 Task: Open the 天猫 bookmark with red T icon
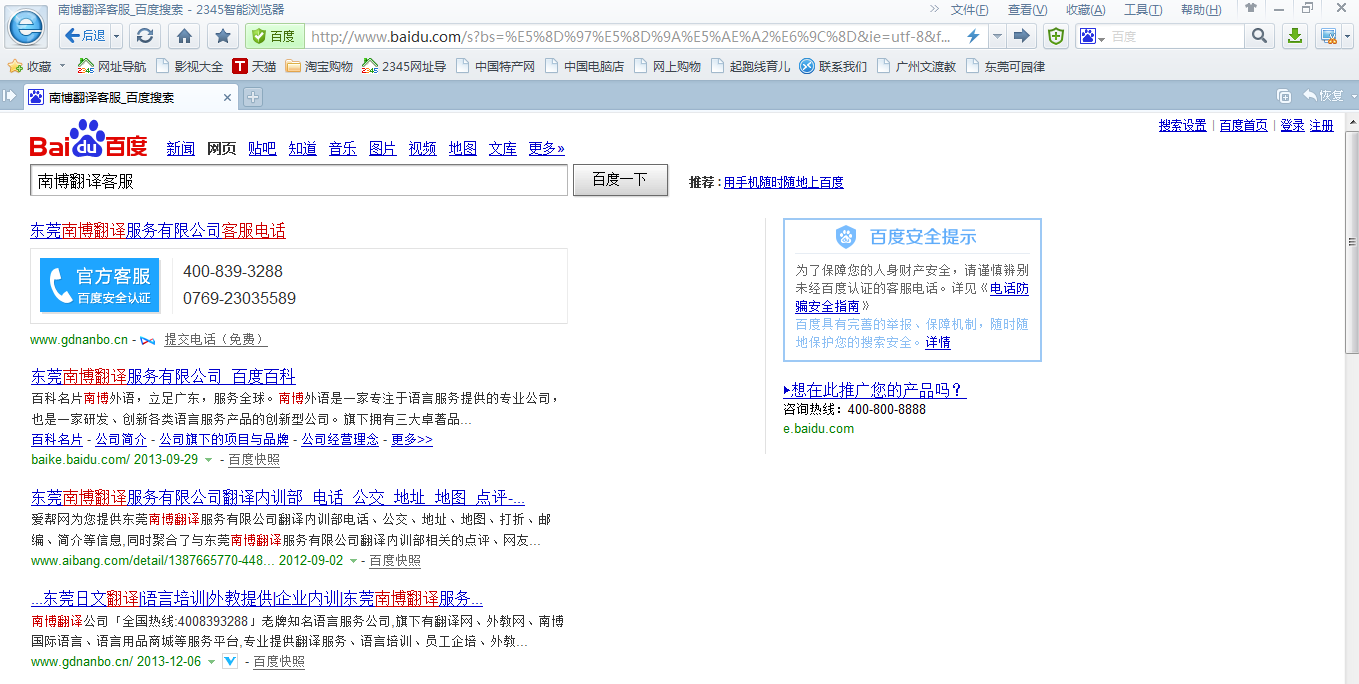[x=254, y=67]
